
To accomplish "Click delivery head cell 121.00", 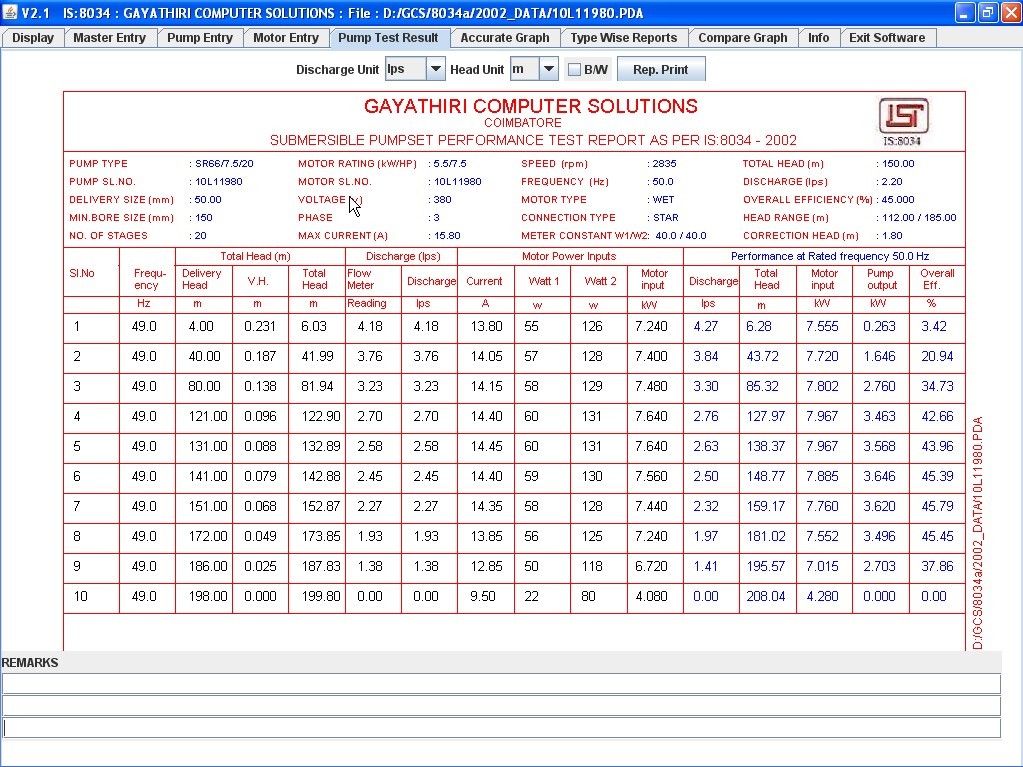I will click(208, 416).
